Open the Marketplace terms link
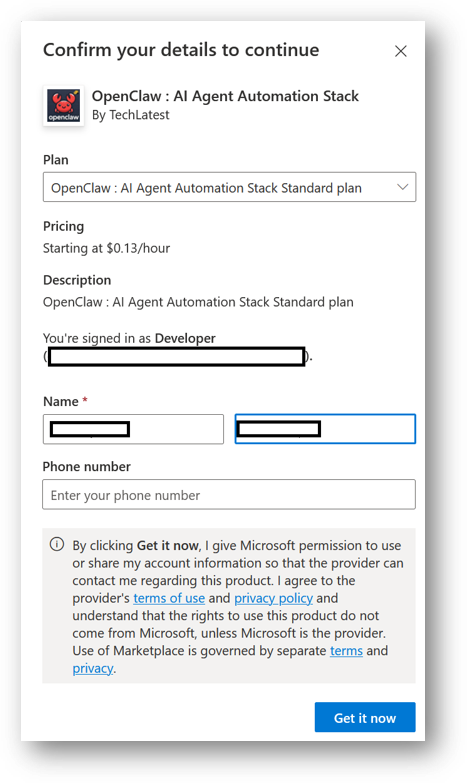Image resolution: width=467 pixels, height=783 pixels. tap(346, 651)
